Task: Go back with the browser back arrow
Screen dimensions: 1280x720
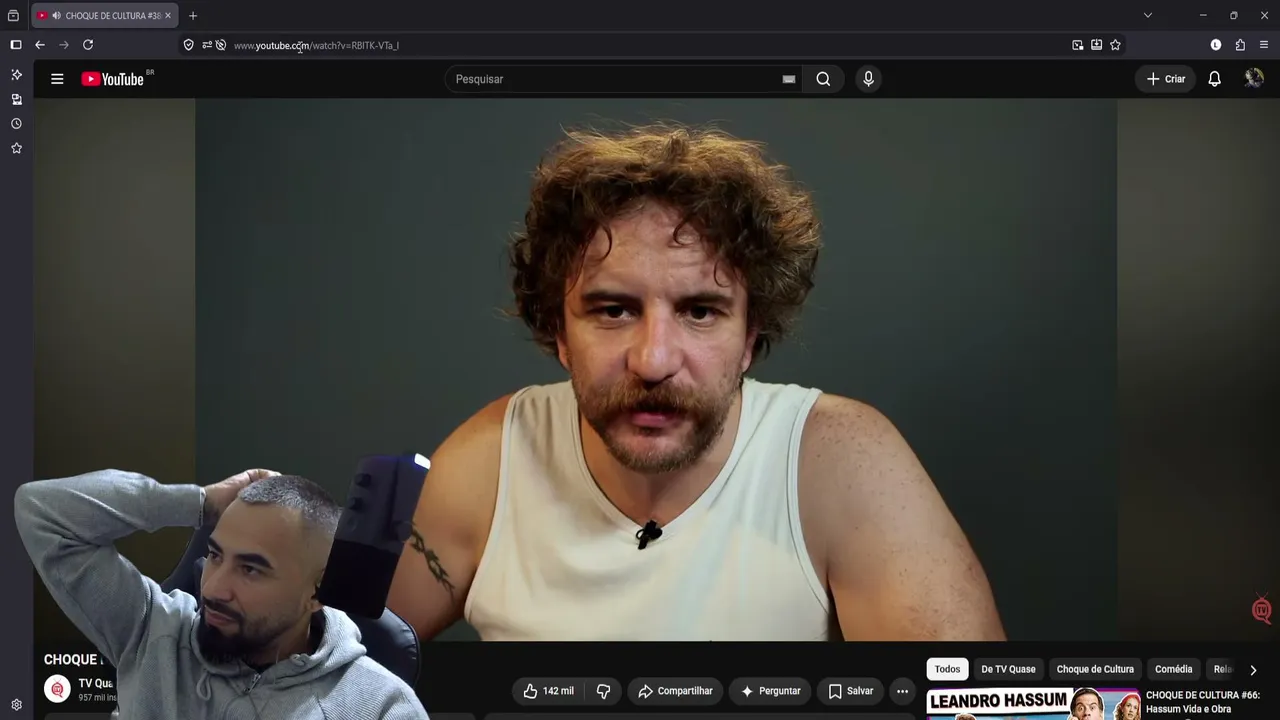Action: tap(40, 45)
